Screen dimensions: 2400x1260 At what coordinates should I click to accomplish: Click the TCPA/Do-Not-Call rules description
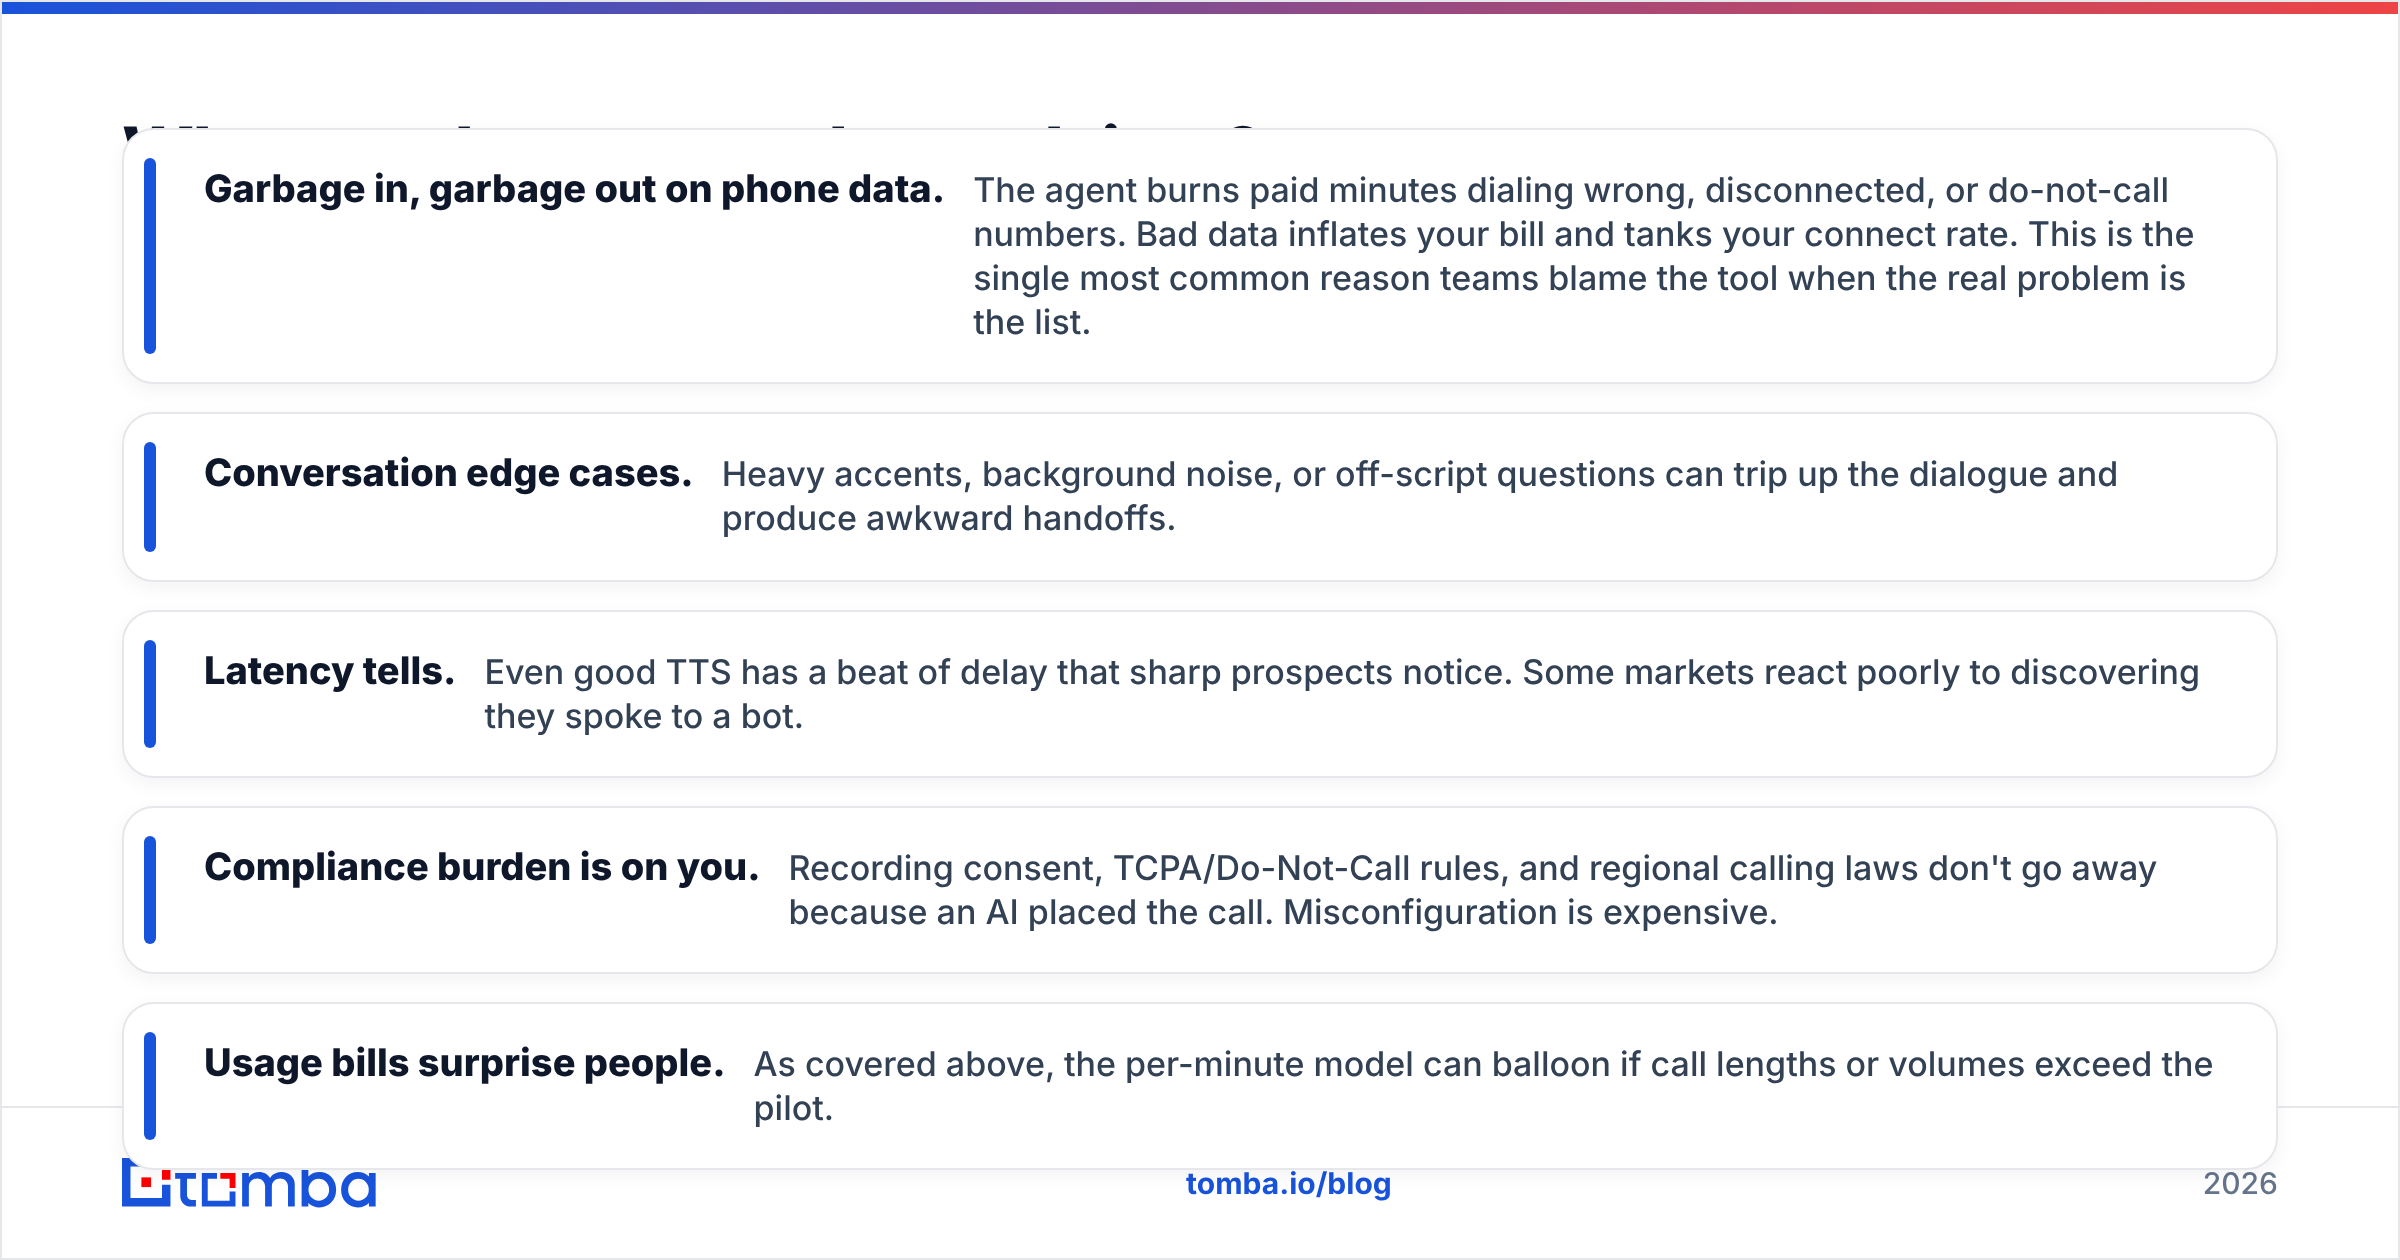tap(1472, 890)
